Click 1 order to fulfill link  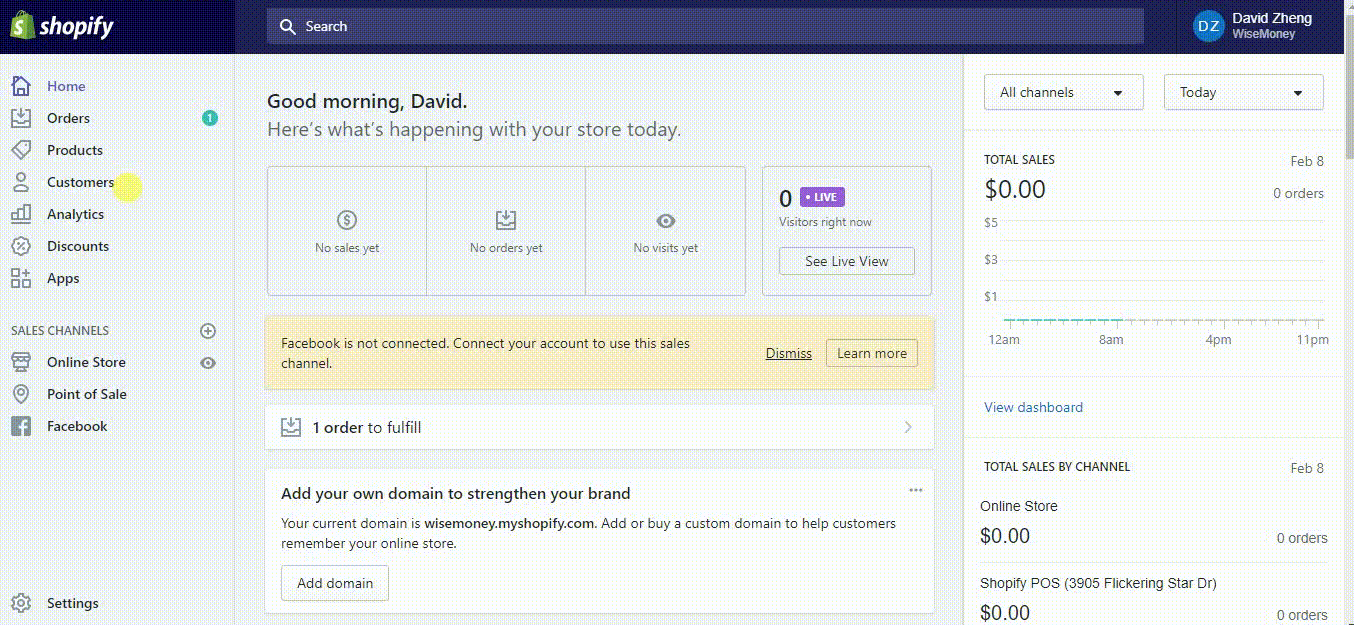[x=367, y=427]
